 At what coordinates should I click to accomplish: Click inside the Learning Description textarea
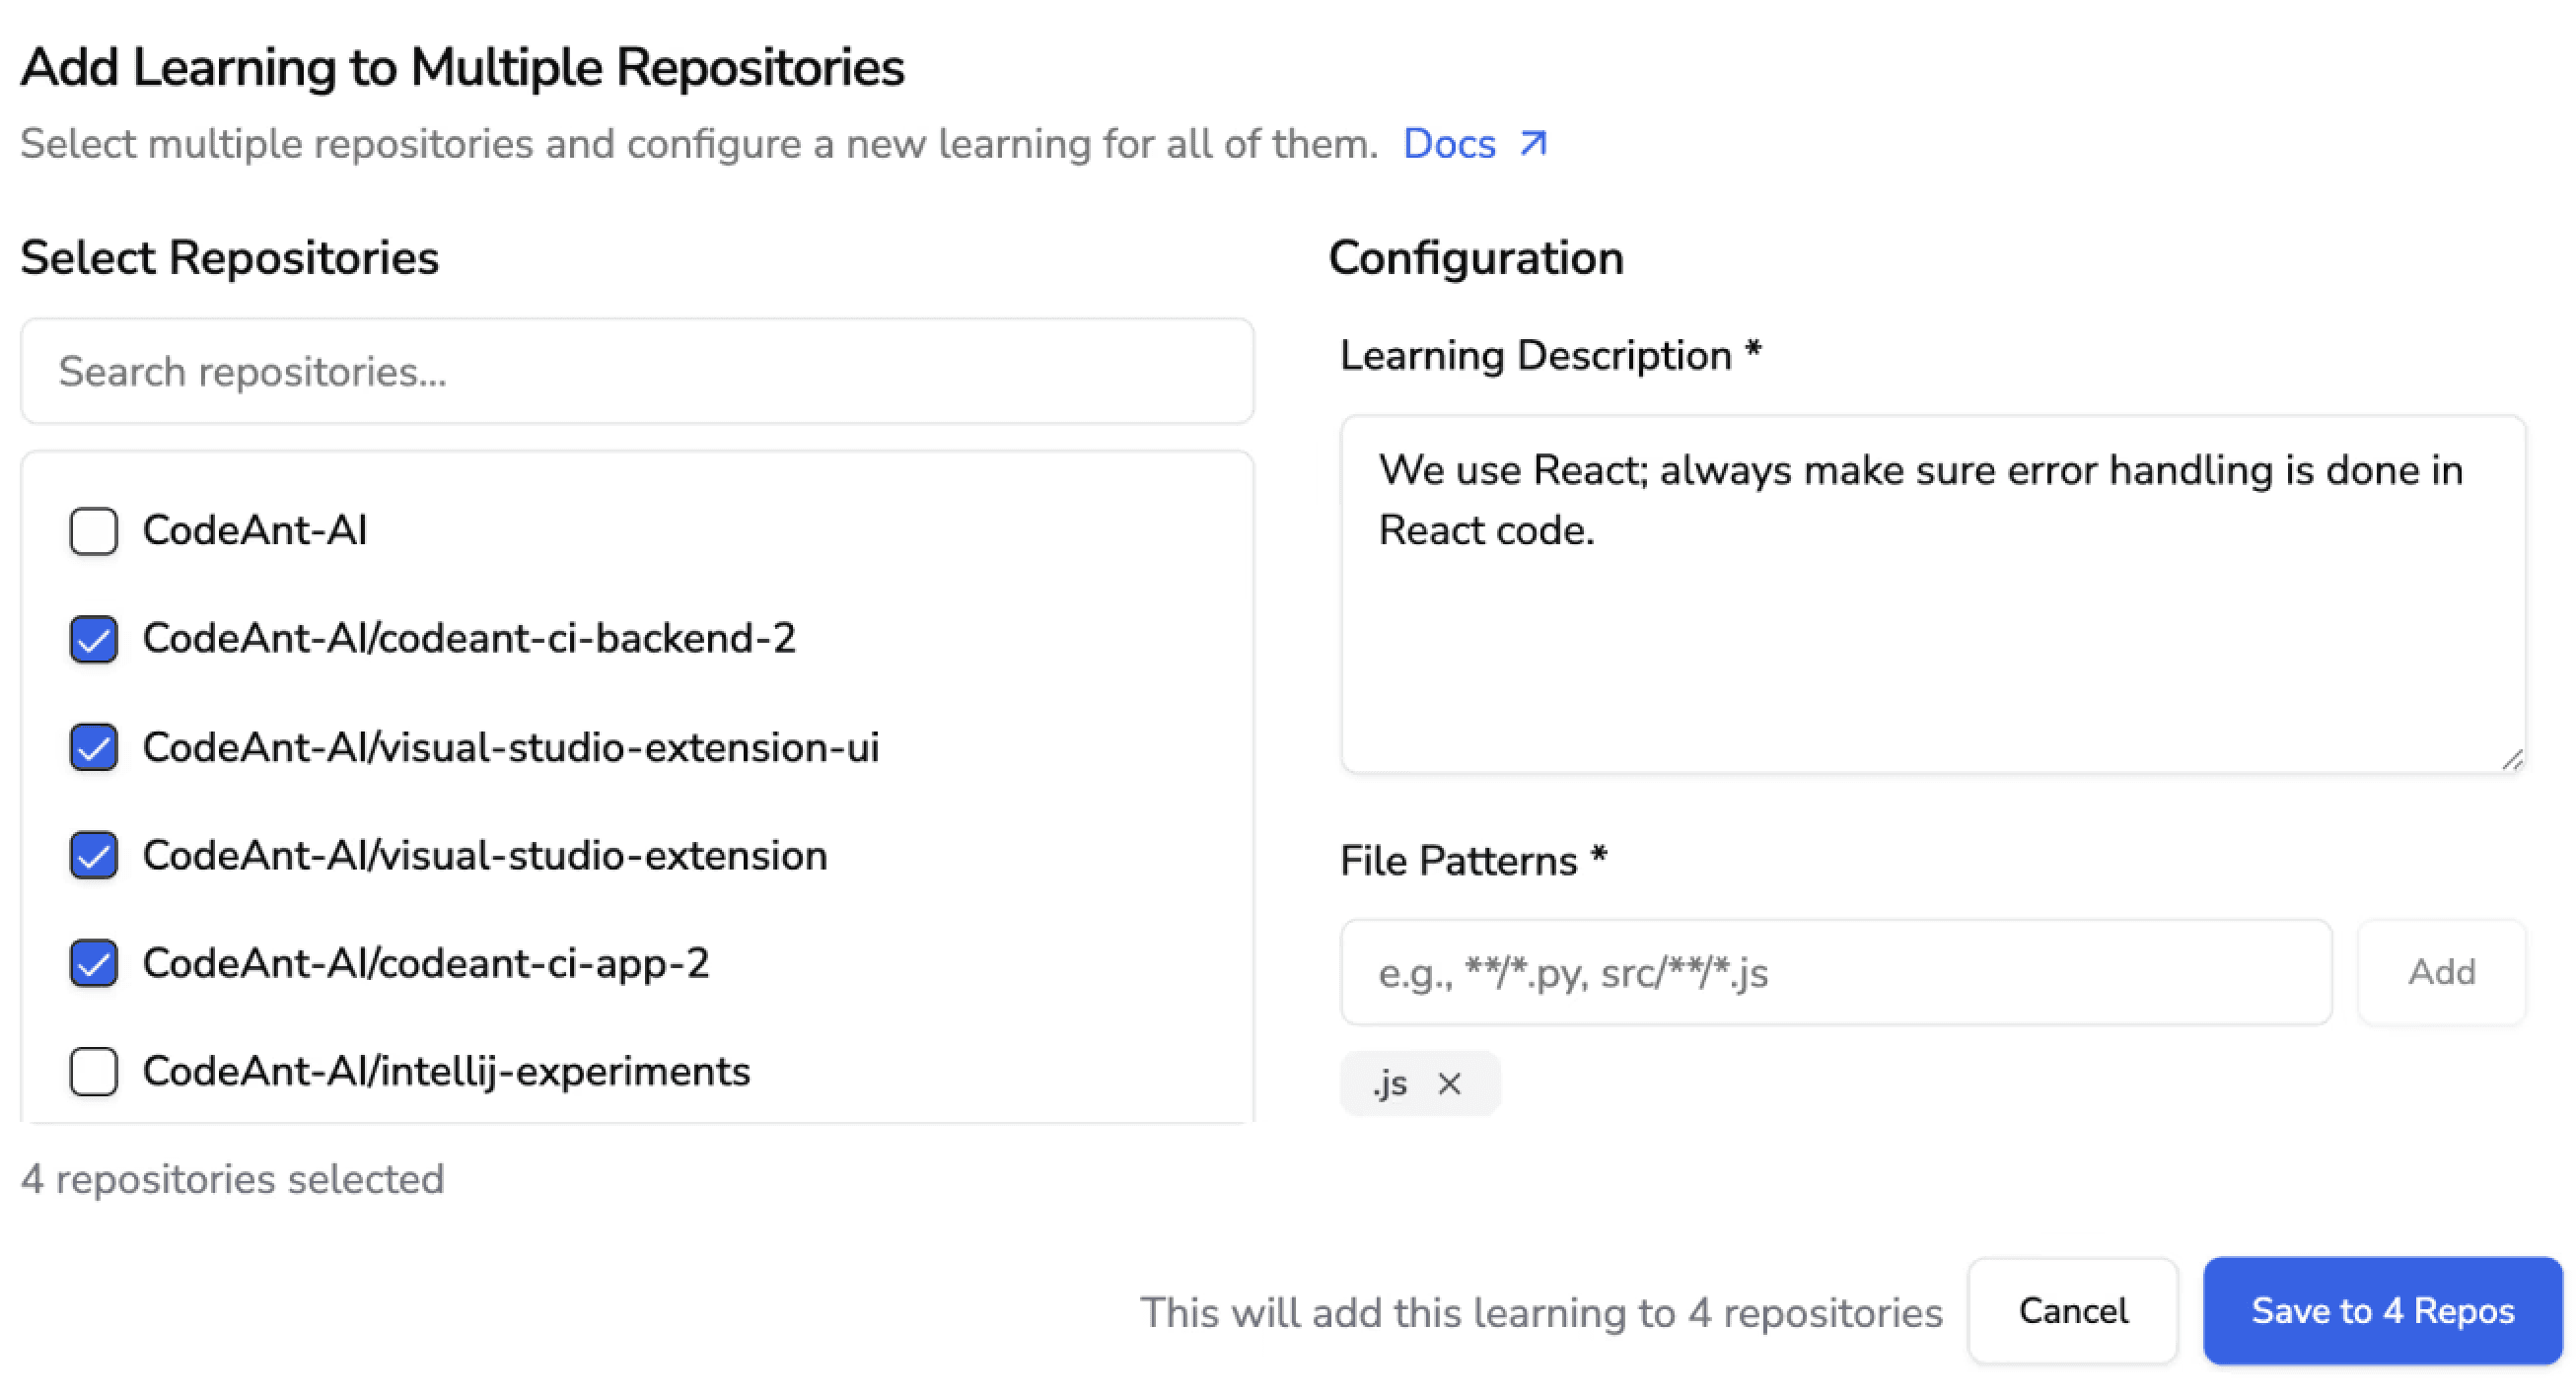tap(1930, 590)
